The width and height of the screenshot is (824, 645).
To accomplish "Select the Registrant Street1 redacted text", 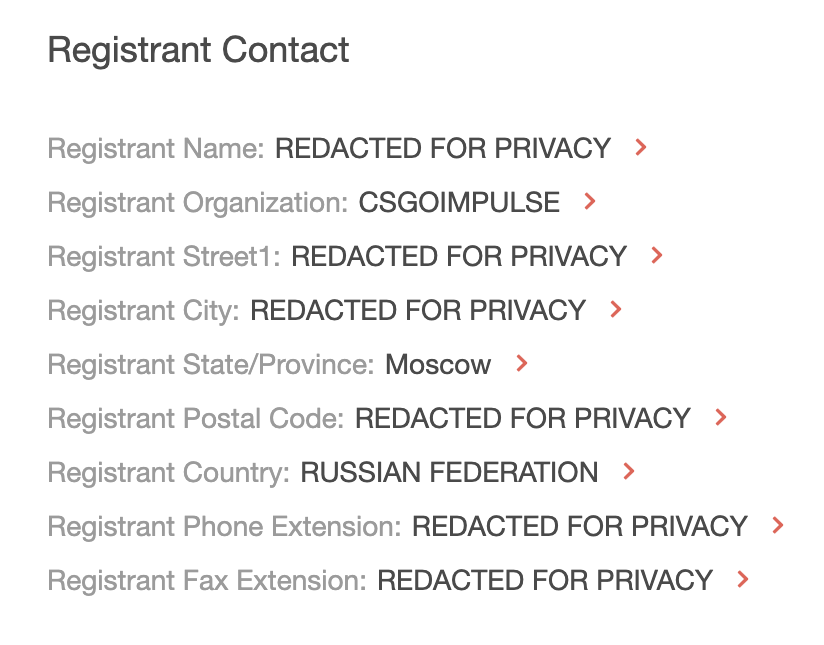I will 459,257.
